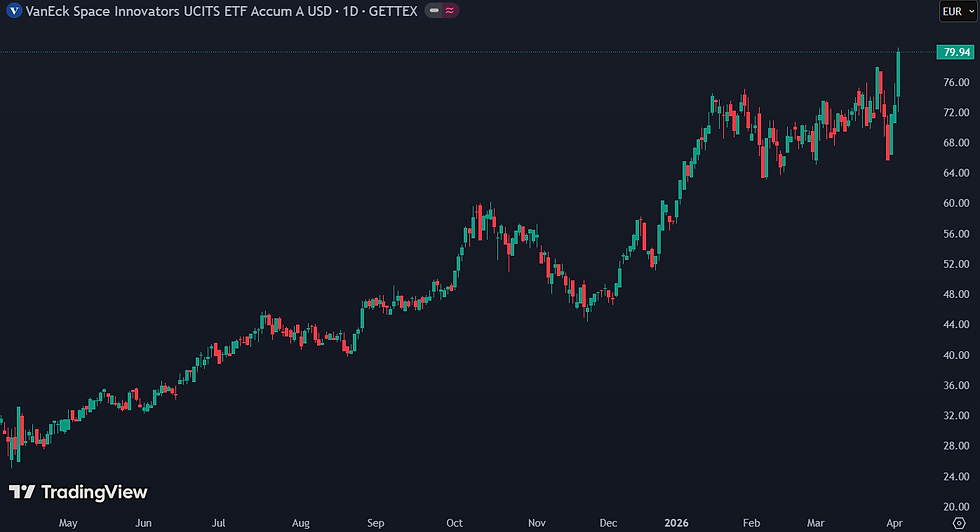Click the Dec label on time axis
This screenshot has height=532, width=980.
coord(608,523)
